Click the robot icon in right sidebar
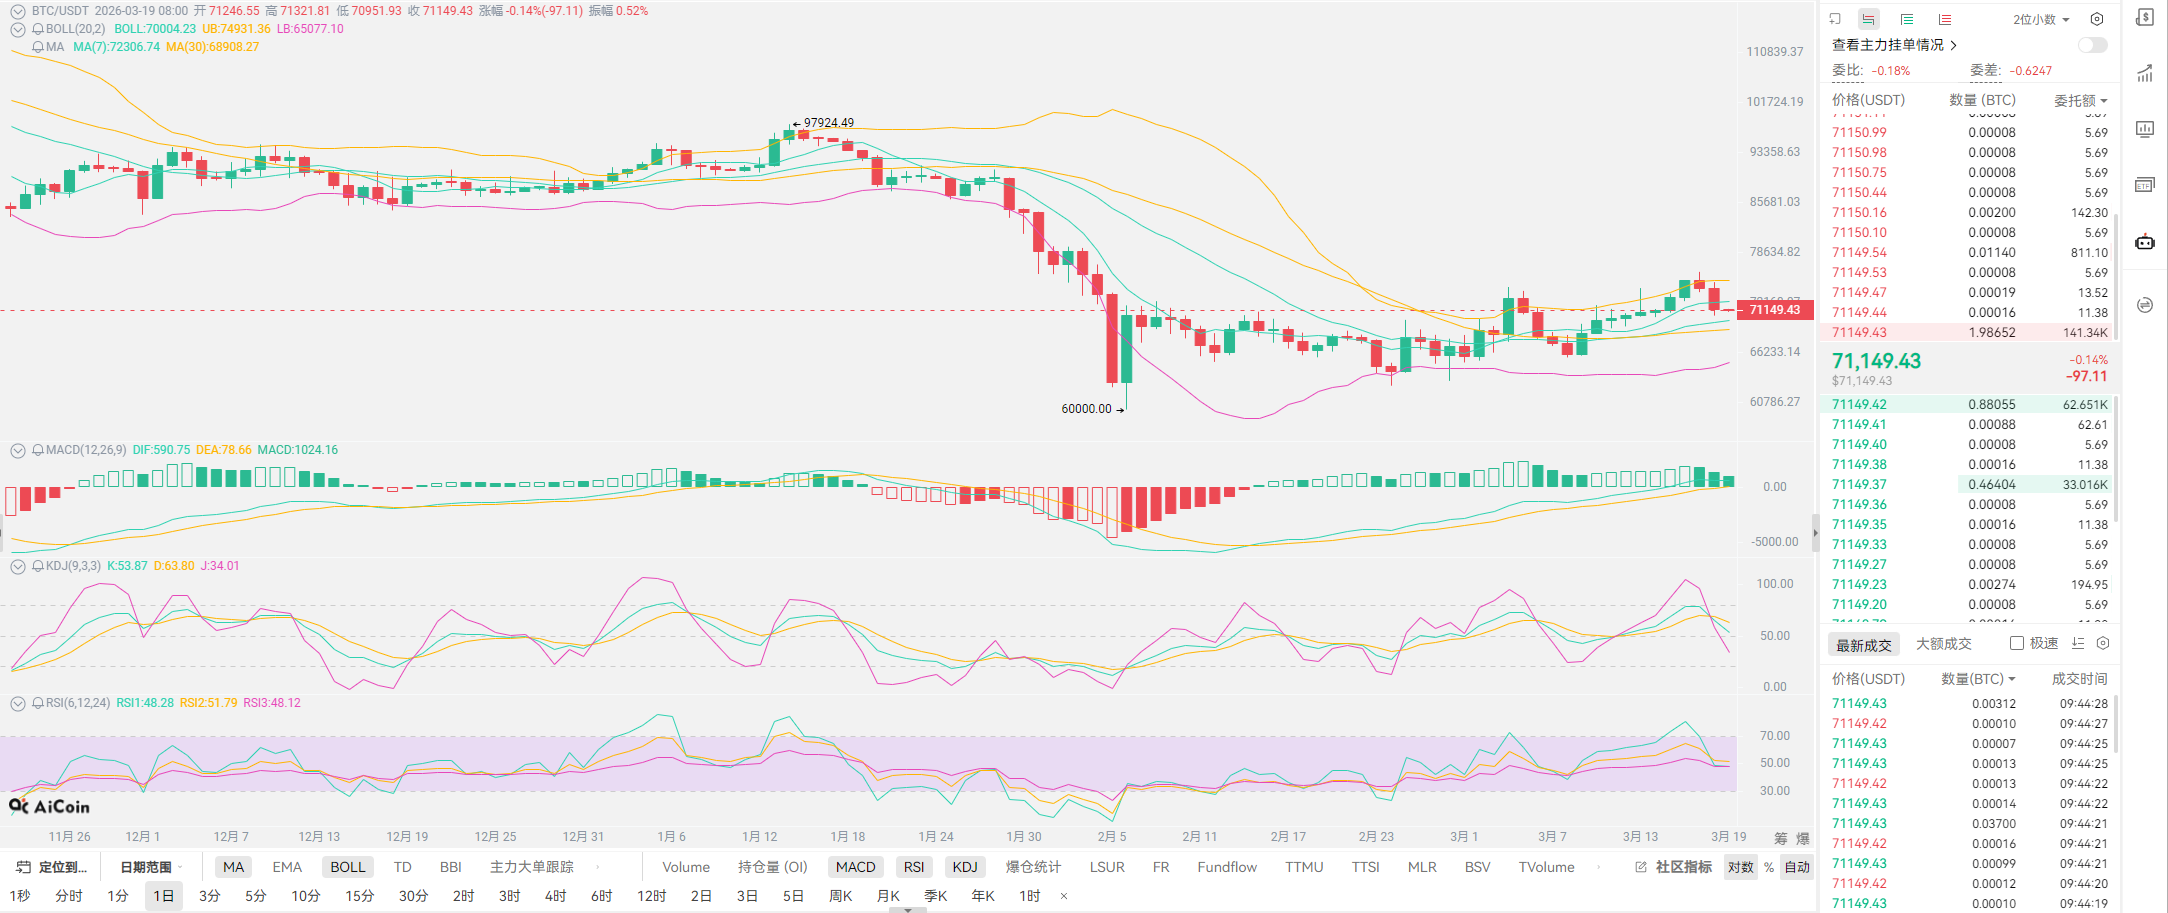This screenshot has width=2168, height=913. tap(2145, 242)
